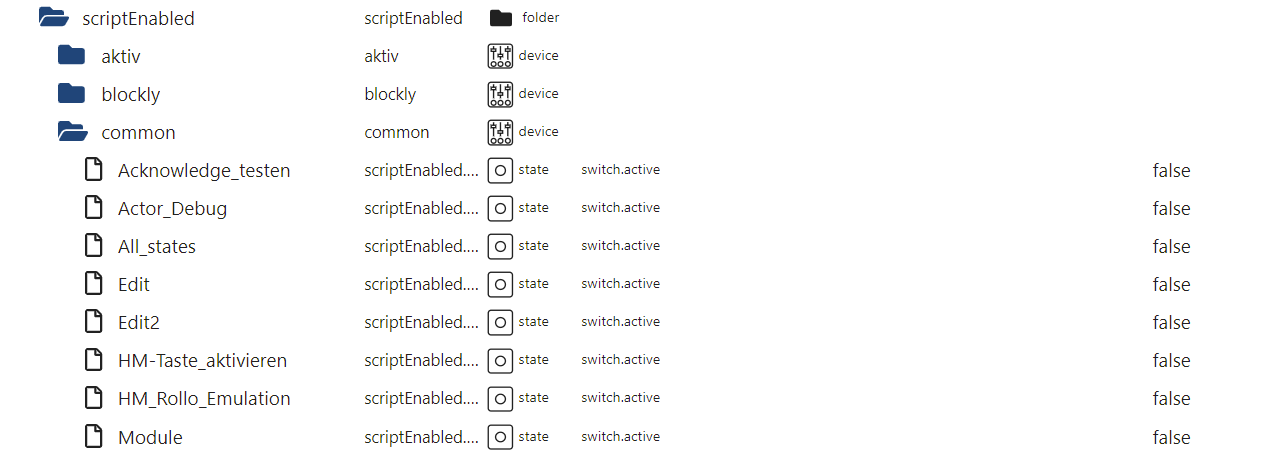This screenshot has height=455, width=1265.
Task: Click the device icon in the aktiv row
Action: (500, 56)
